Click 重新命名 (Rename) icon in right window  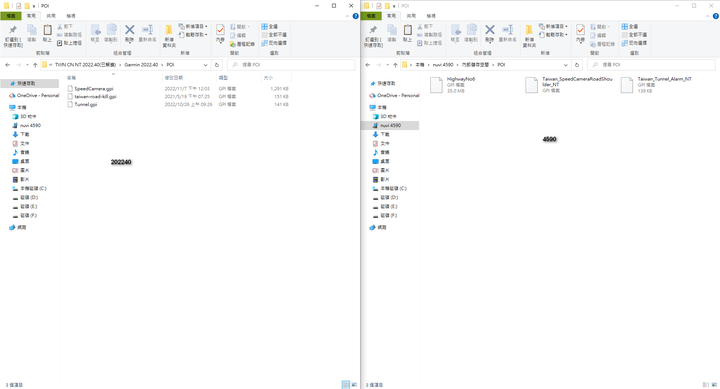coord(507,30)
